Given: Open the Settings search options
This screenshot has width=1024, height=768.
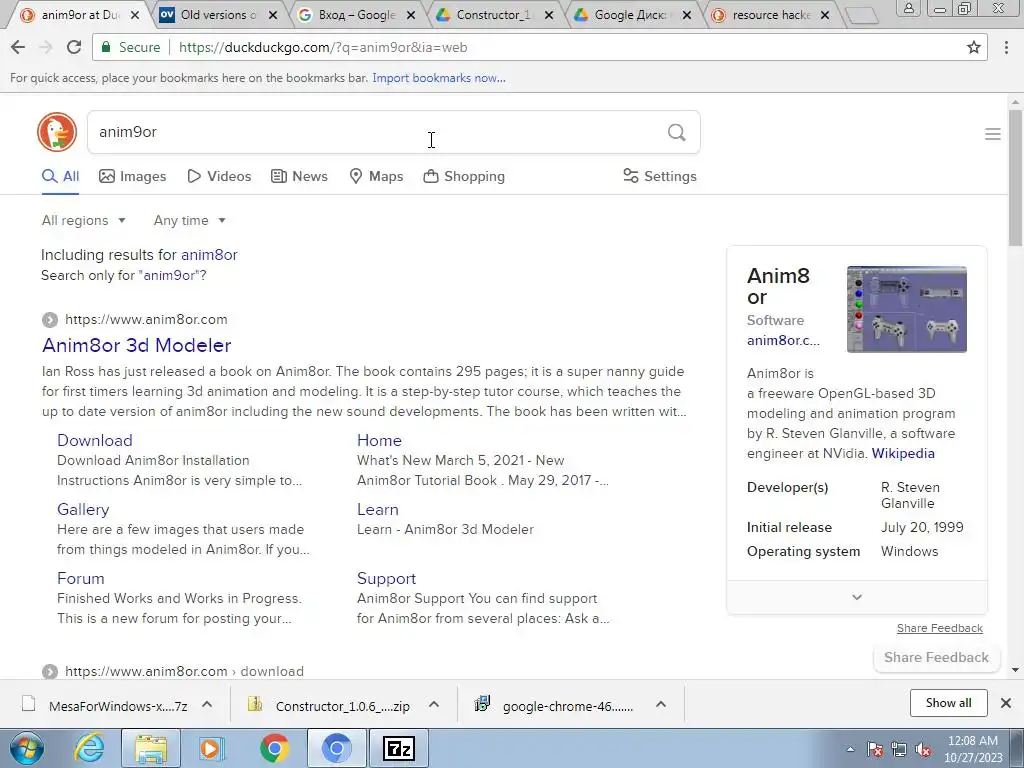Looking at the screenshot, I should [660, 176].
